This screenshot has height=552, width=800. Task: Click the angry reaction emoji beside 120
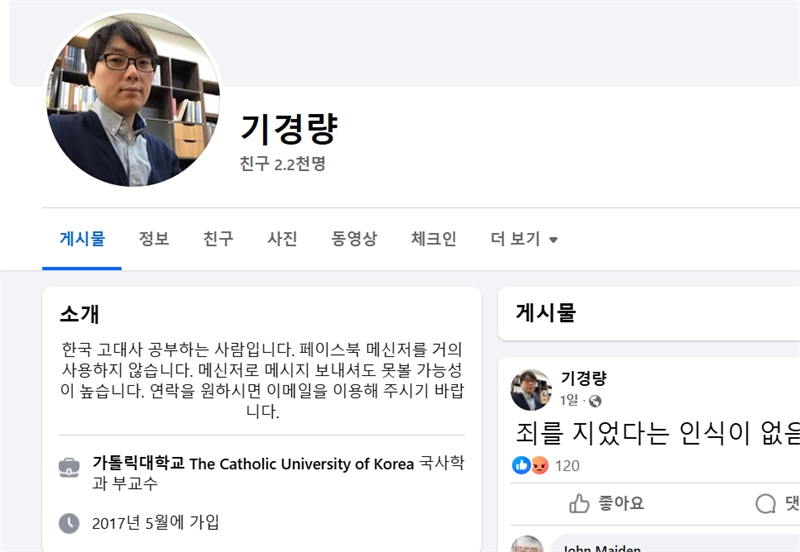point(539,465)
